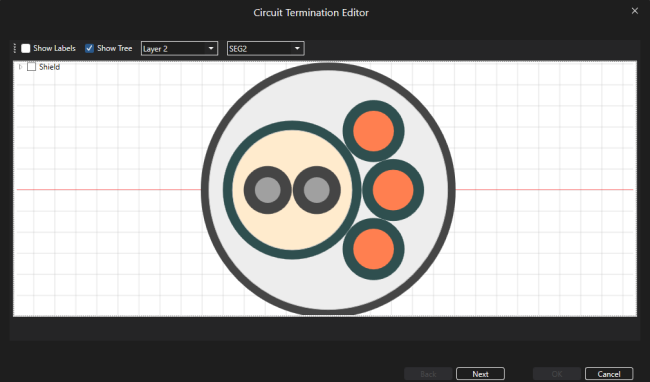
Task: Click the Show Tree text label
Action: pos(114,48)
